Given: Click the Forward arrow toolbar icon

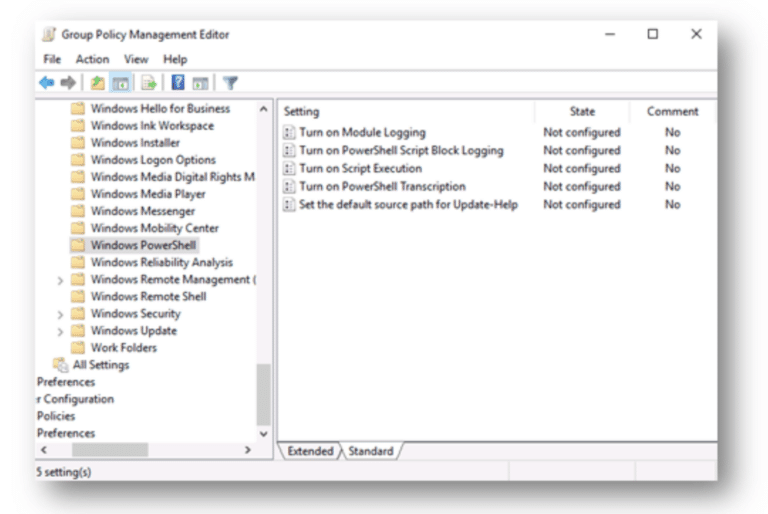Looking at the screenshot, I should (68, 83).
